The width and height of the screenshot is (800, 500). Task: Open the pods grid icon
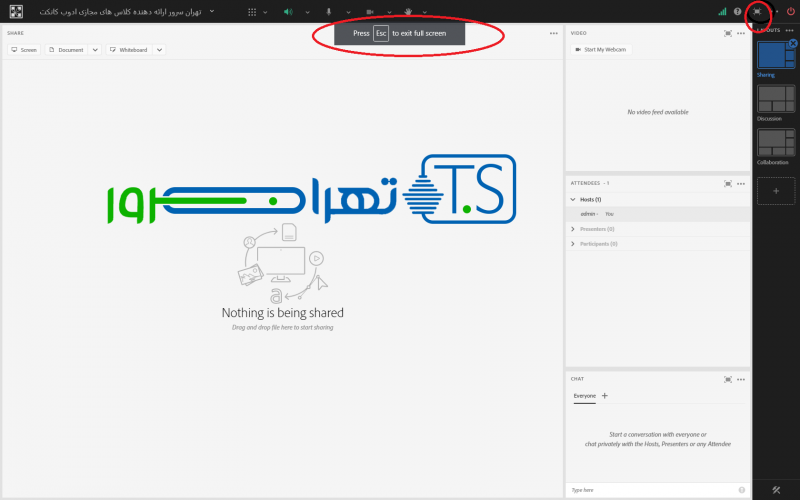(251, 11)
